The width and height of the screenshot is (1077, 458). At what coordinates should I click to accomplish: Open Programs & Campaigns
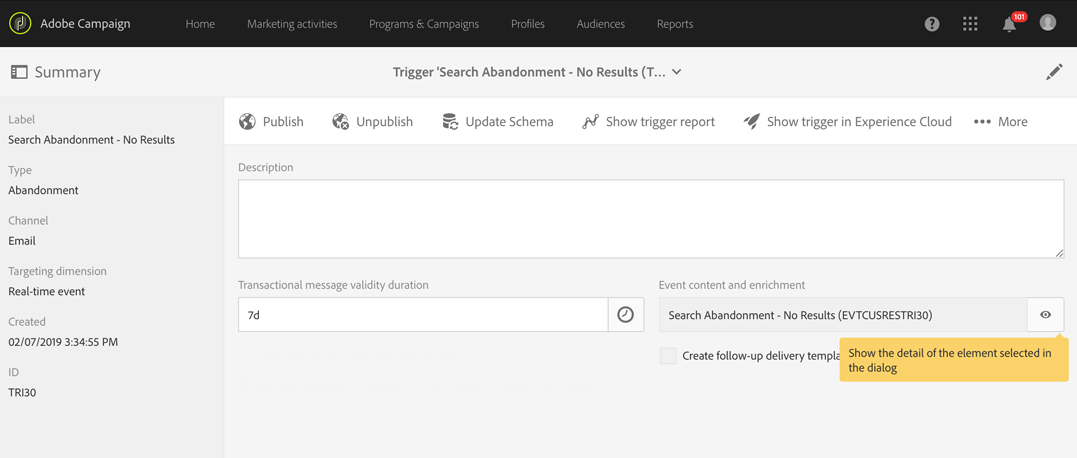(x=424, y=24)
